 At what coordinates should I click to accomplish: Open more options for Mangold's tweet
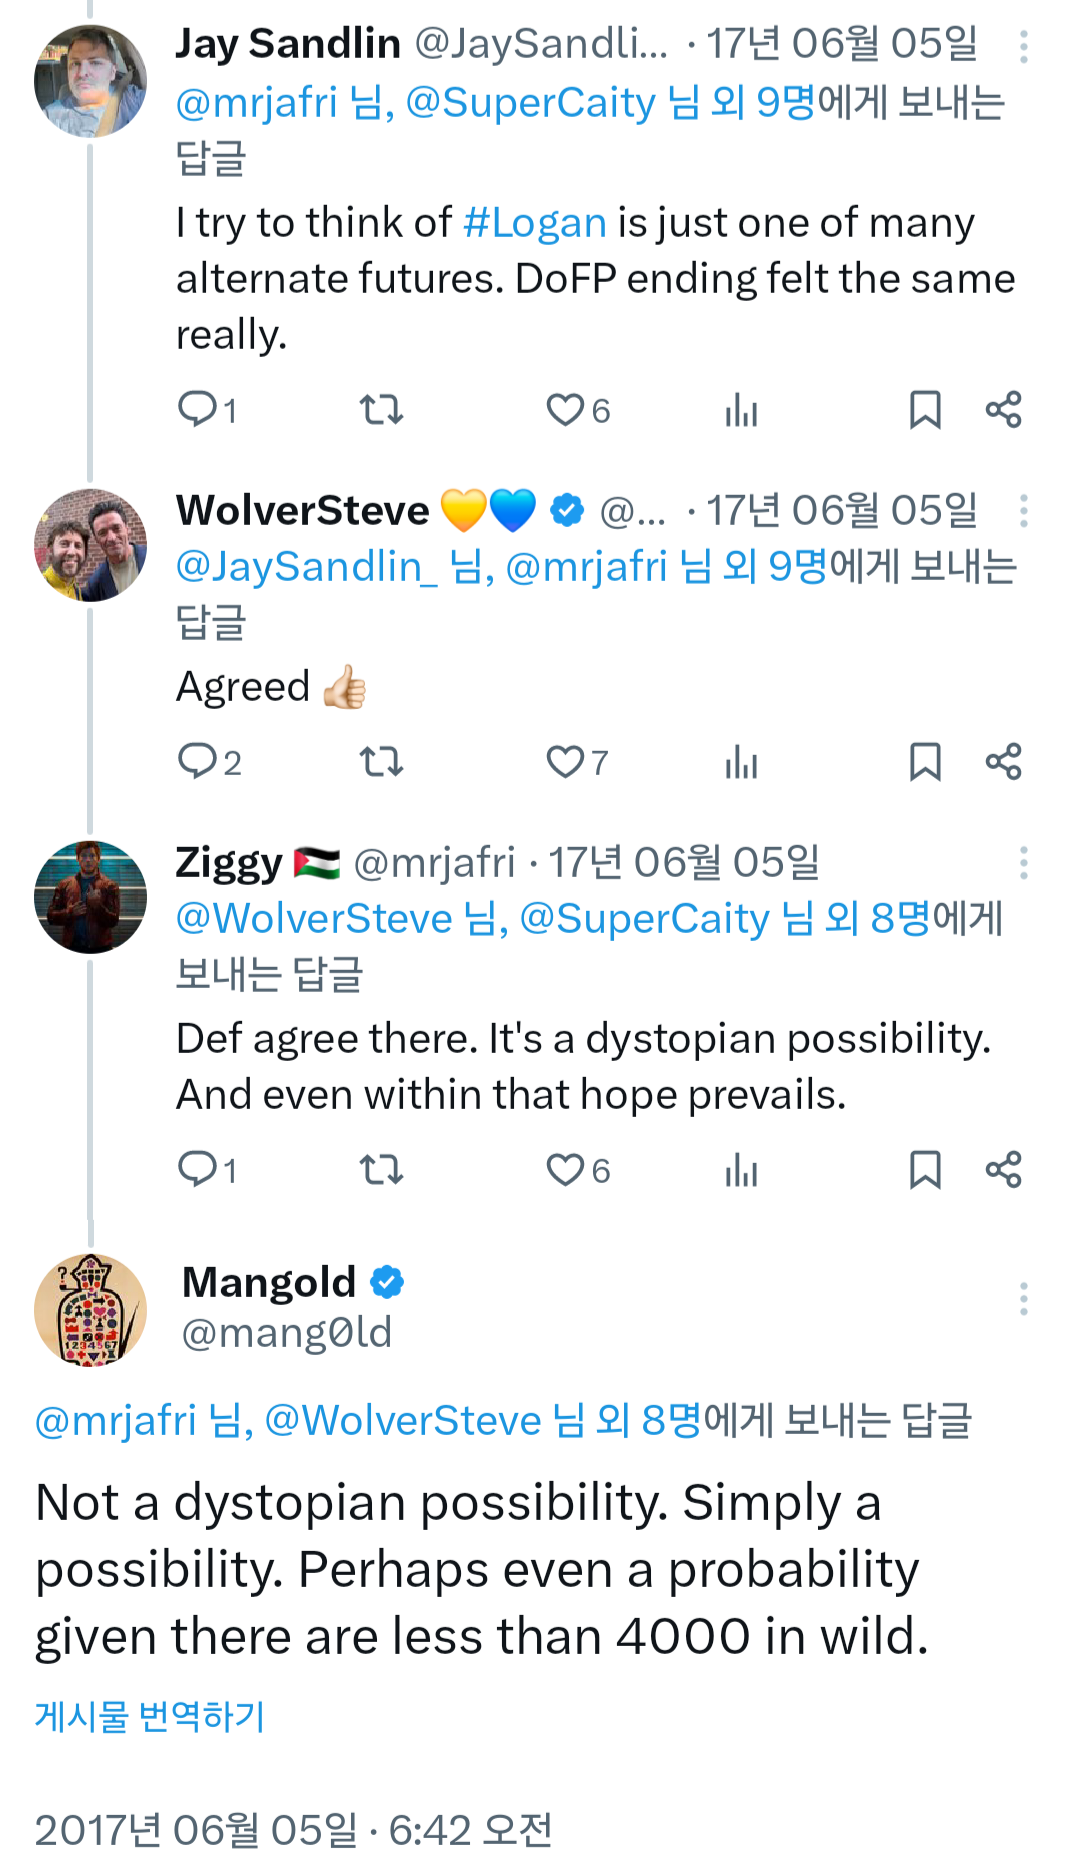coord(1023,1299)
